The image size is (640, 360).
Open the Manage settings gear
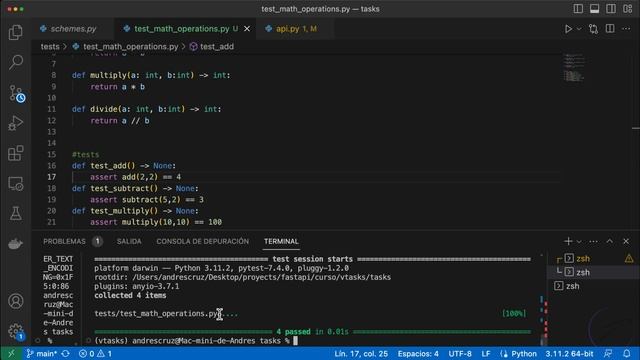16,331
